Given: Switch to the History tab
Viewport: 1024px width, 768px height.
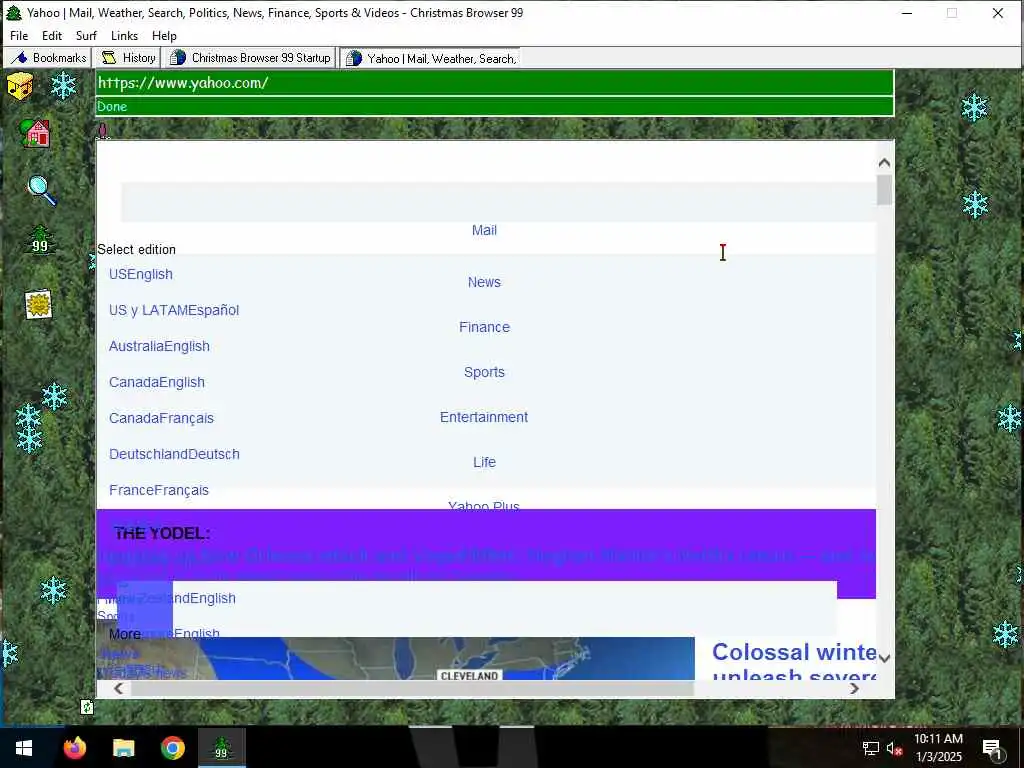Looking at the screenshot, I should [128, 58].
